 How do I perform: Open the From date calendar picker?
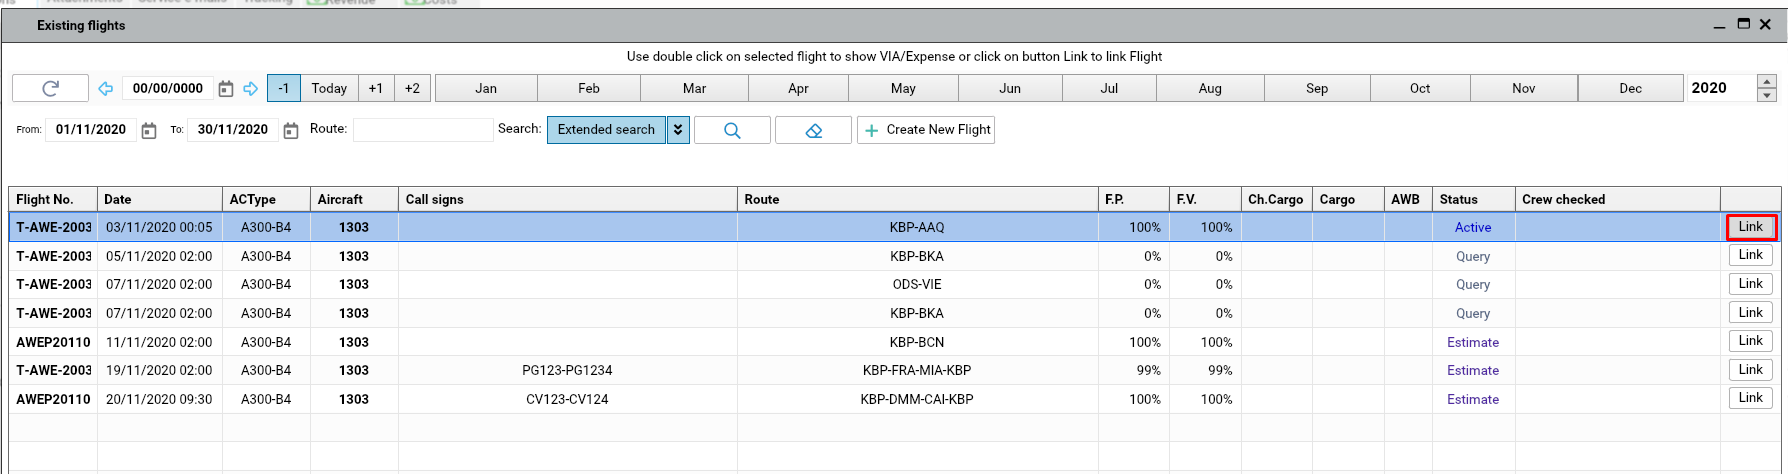pos(149,131)
